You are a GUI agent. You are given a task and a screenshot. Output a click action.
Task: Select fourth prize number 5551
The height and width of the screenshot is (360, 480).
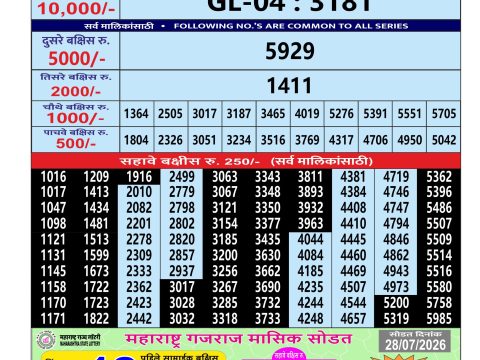(x=410, y=114)
